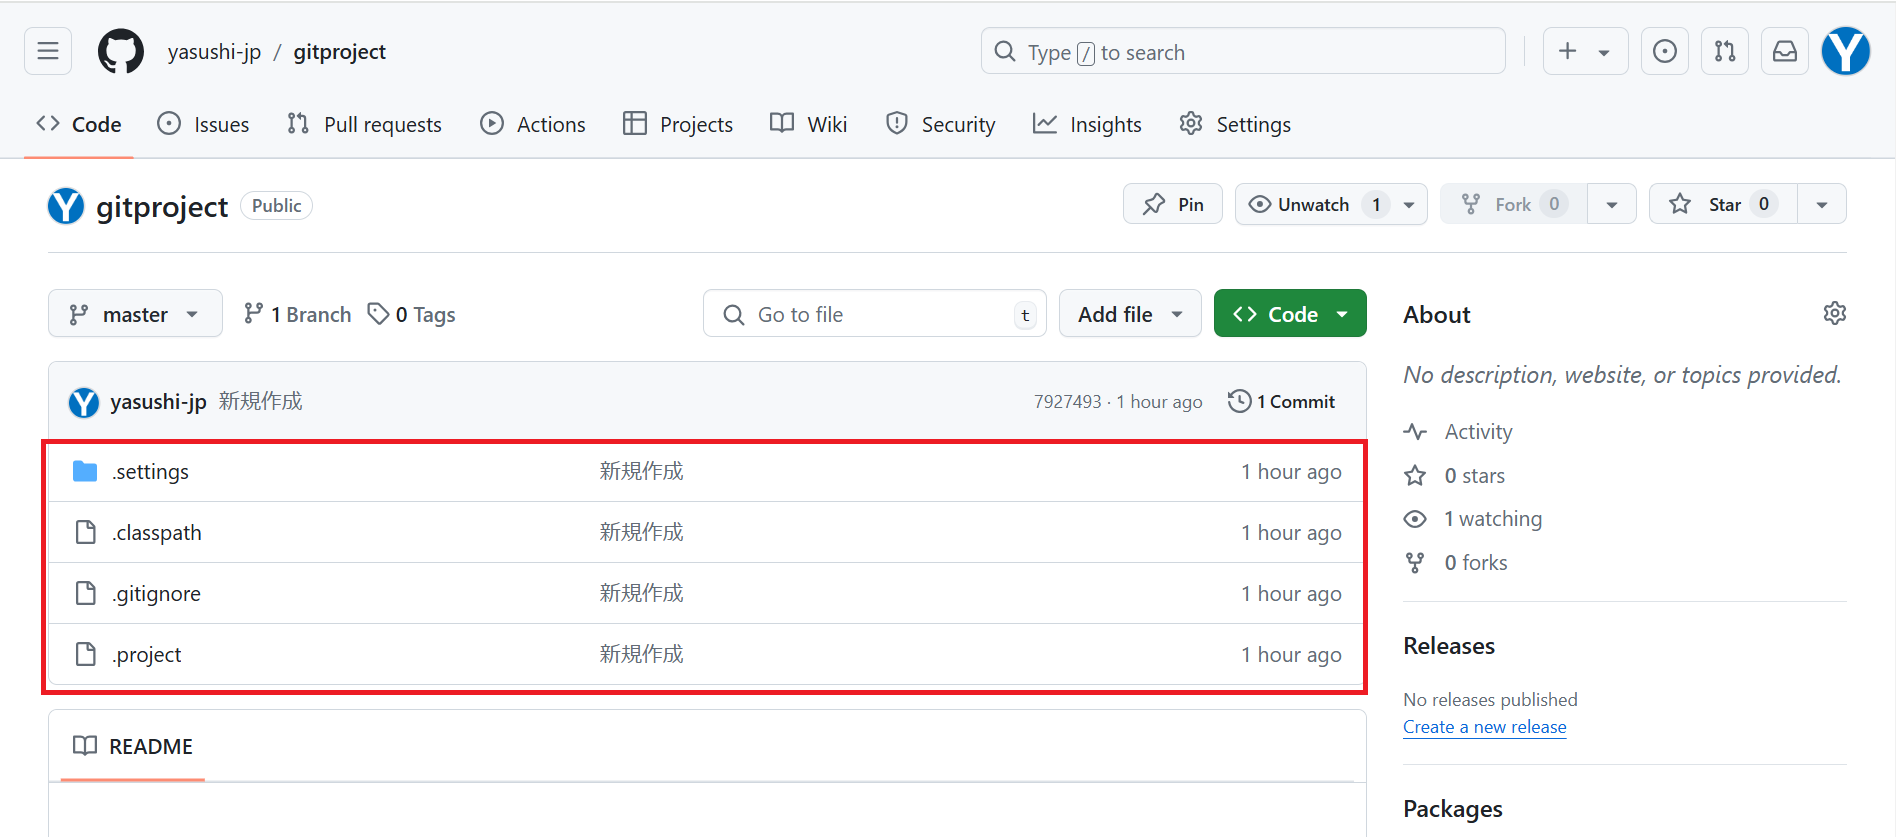Open the .project file
1896x837 pixels.
tap(147, 655)
